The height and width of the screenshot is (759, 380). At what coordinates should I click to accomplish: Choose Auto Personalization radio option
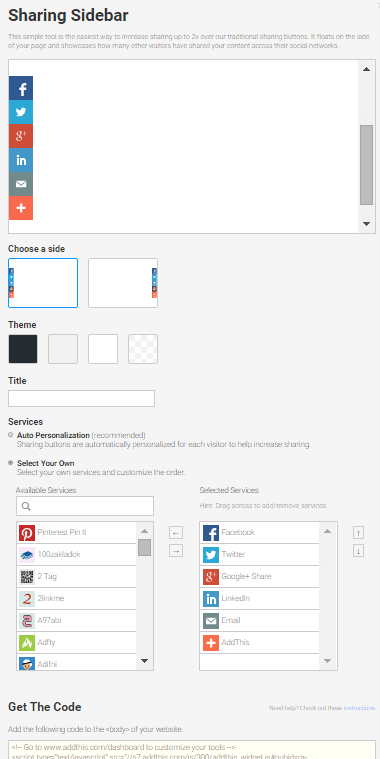[x=11, y=435]
